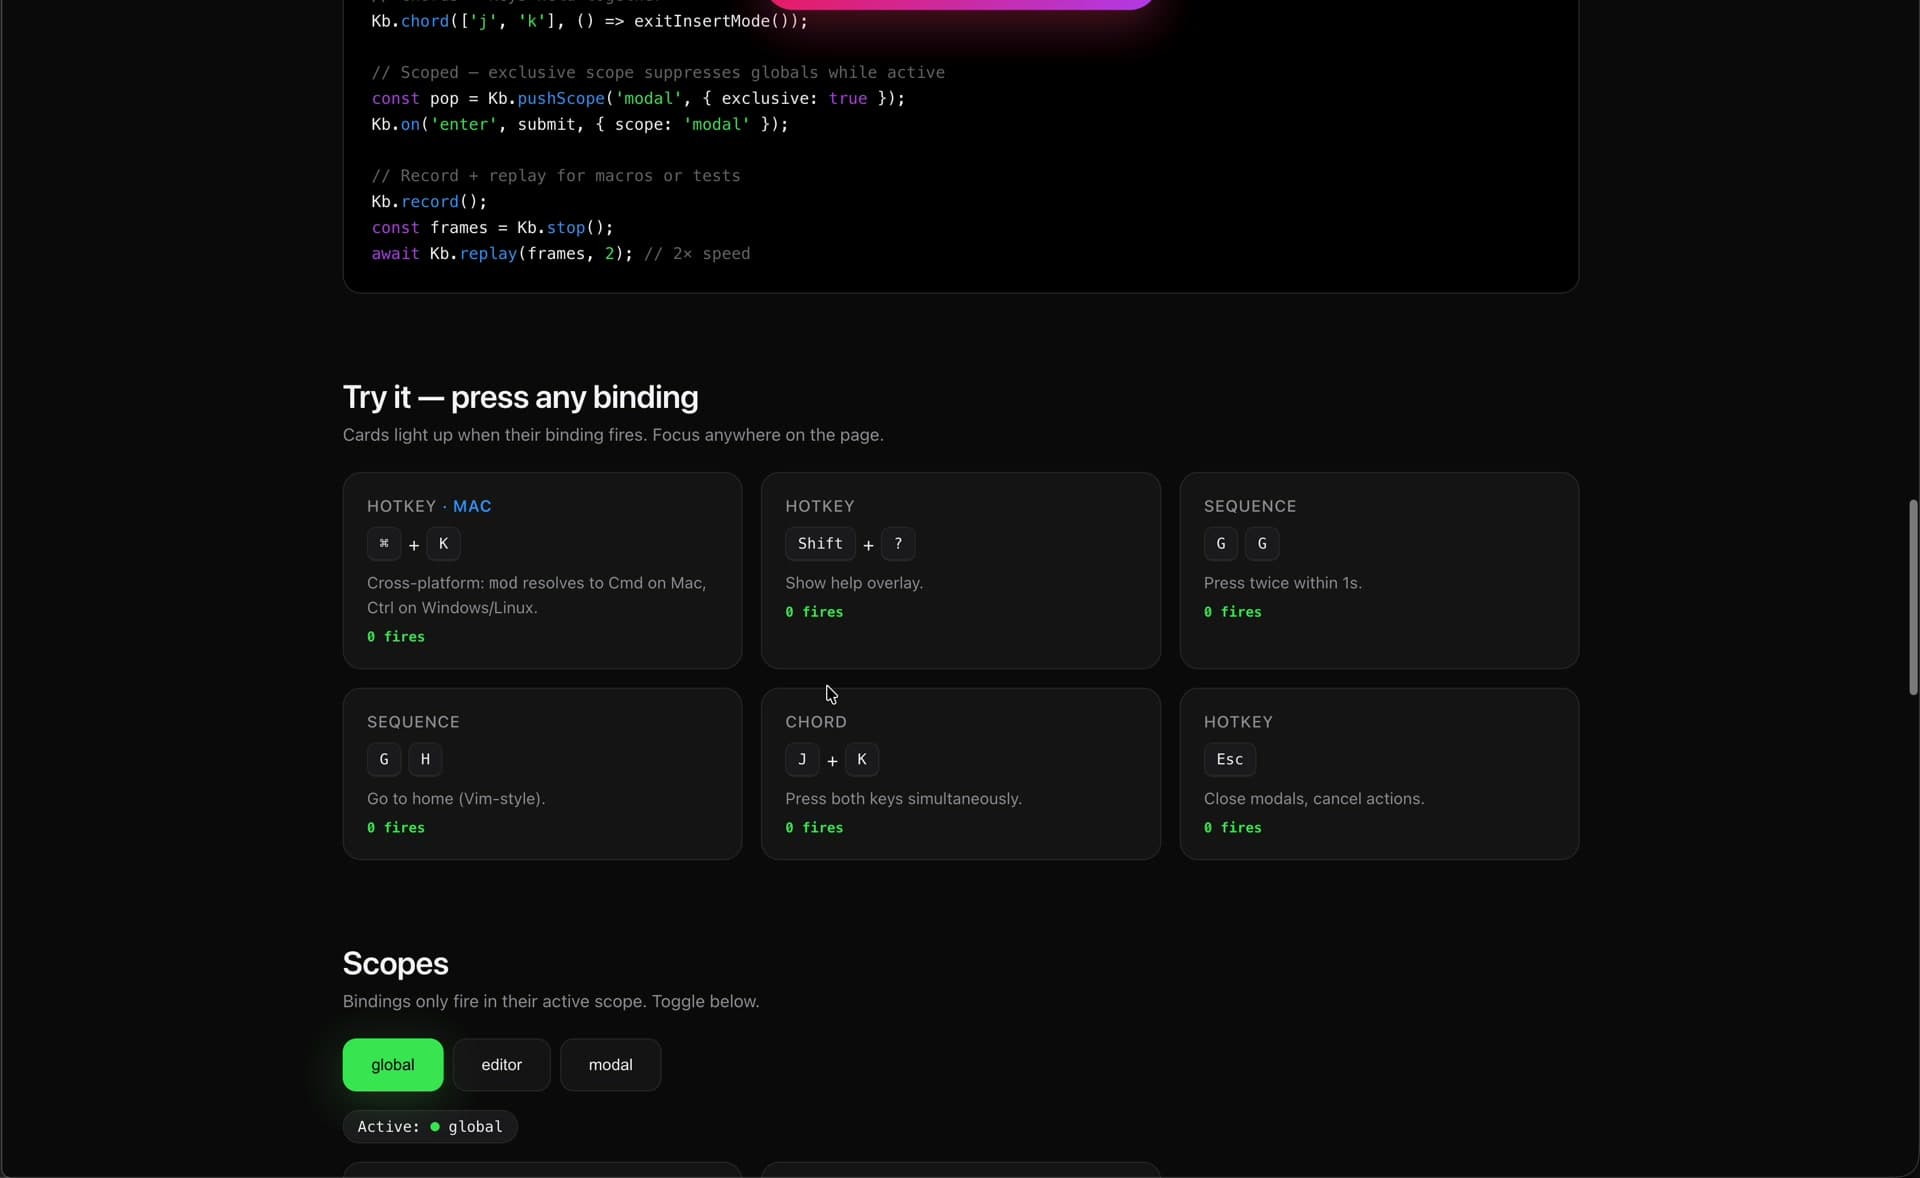Click the H badge in the G H sequence
Viewport: 1920px width, 1178px height.
425,760
